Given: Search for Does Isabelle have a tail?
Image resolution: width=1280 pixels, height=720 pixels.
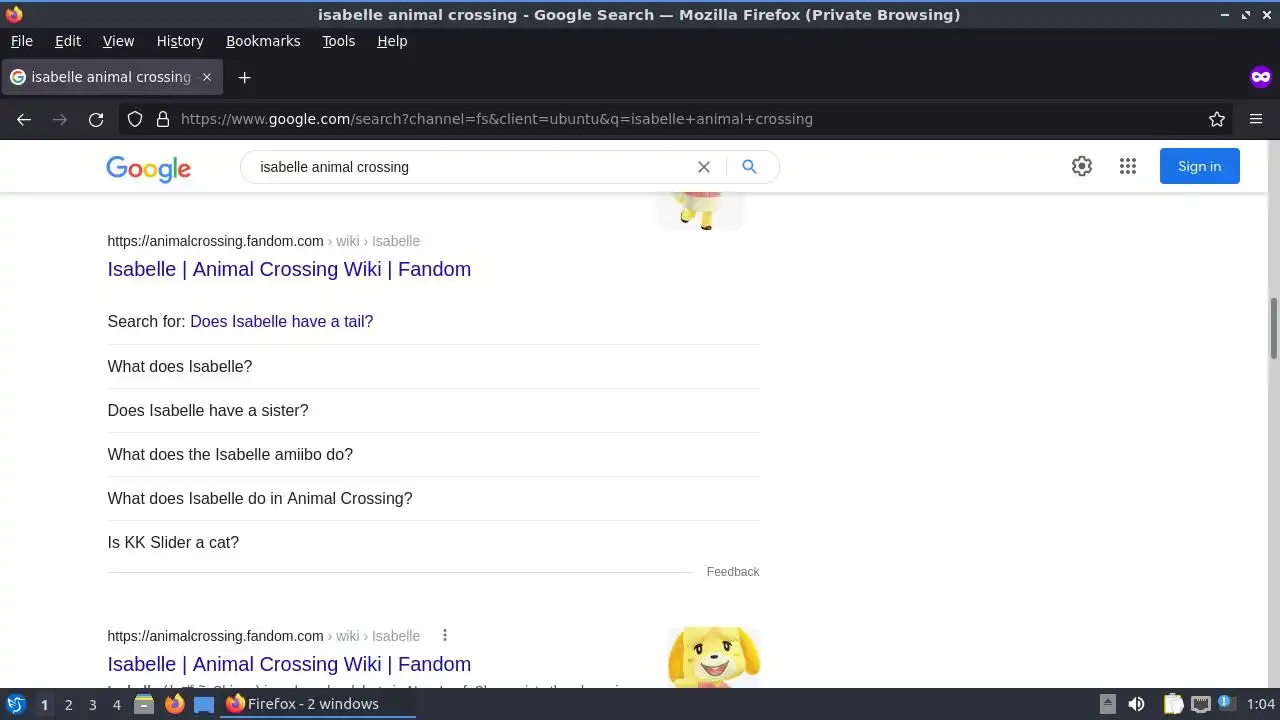Looking at the screenshot, I should [281, 321].
